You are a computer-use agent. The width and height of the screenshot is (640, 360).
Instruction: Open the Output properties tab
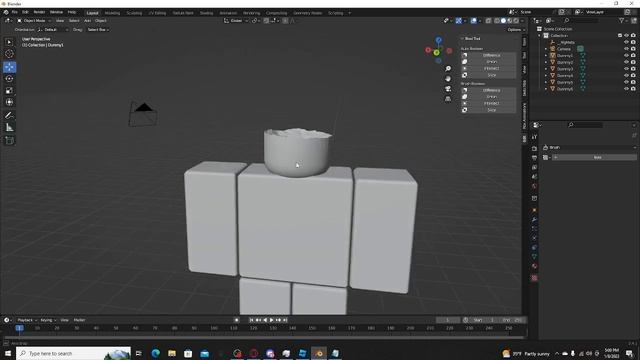coord(534,158)
